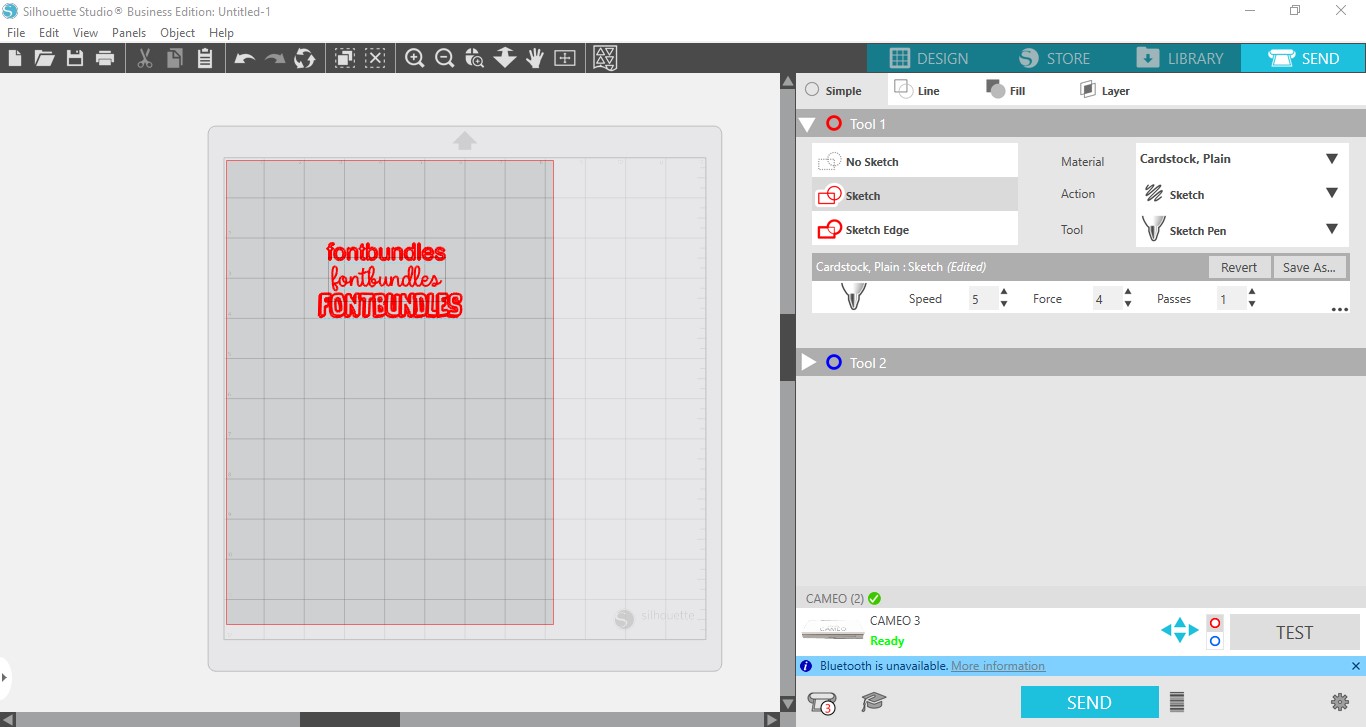Create a new document with the blank page icon

coord(15,58)
